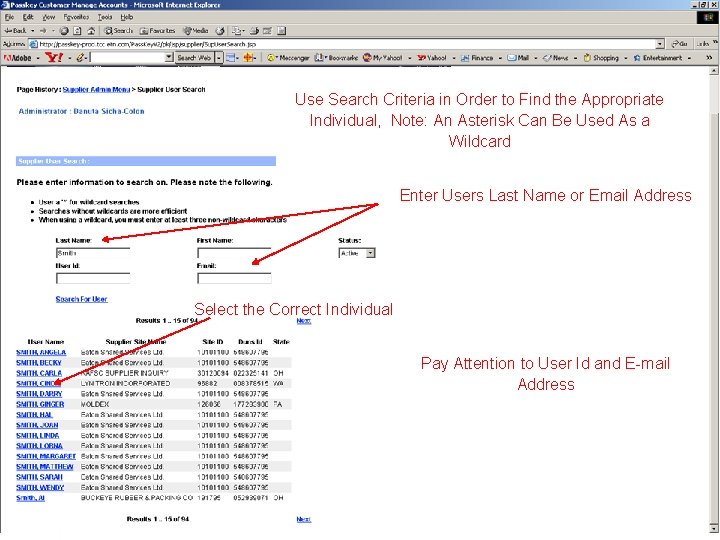720x540 pixels.
Task: Click the Last Name input field
Action: 93,253
